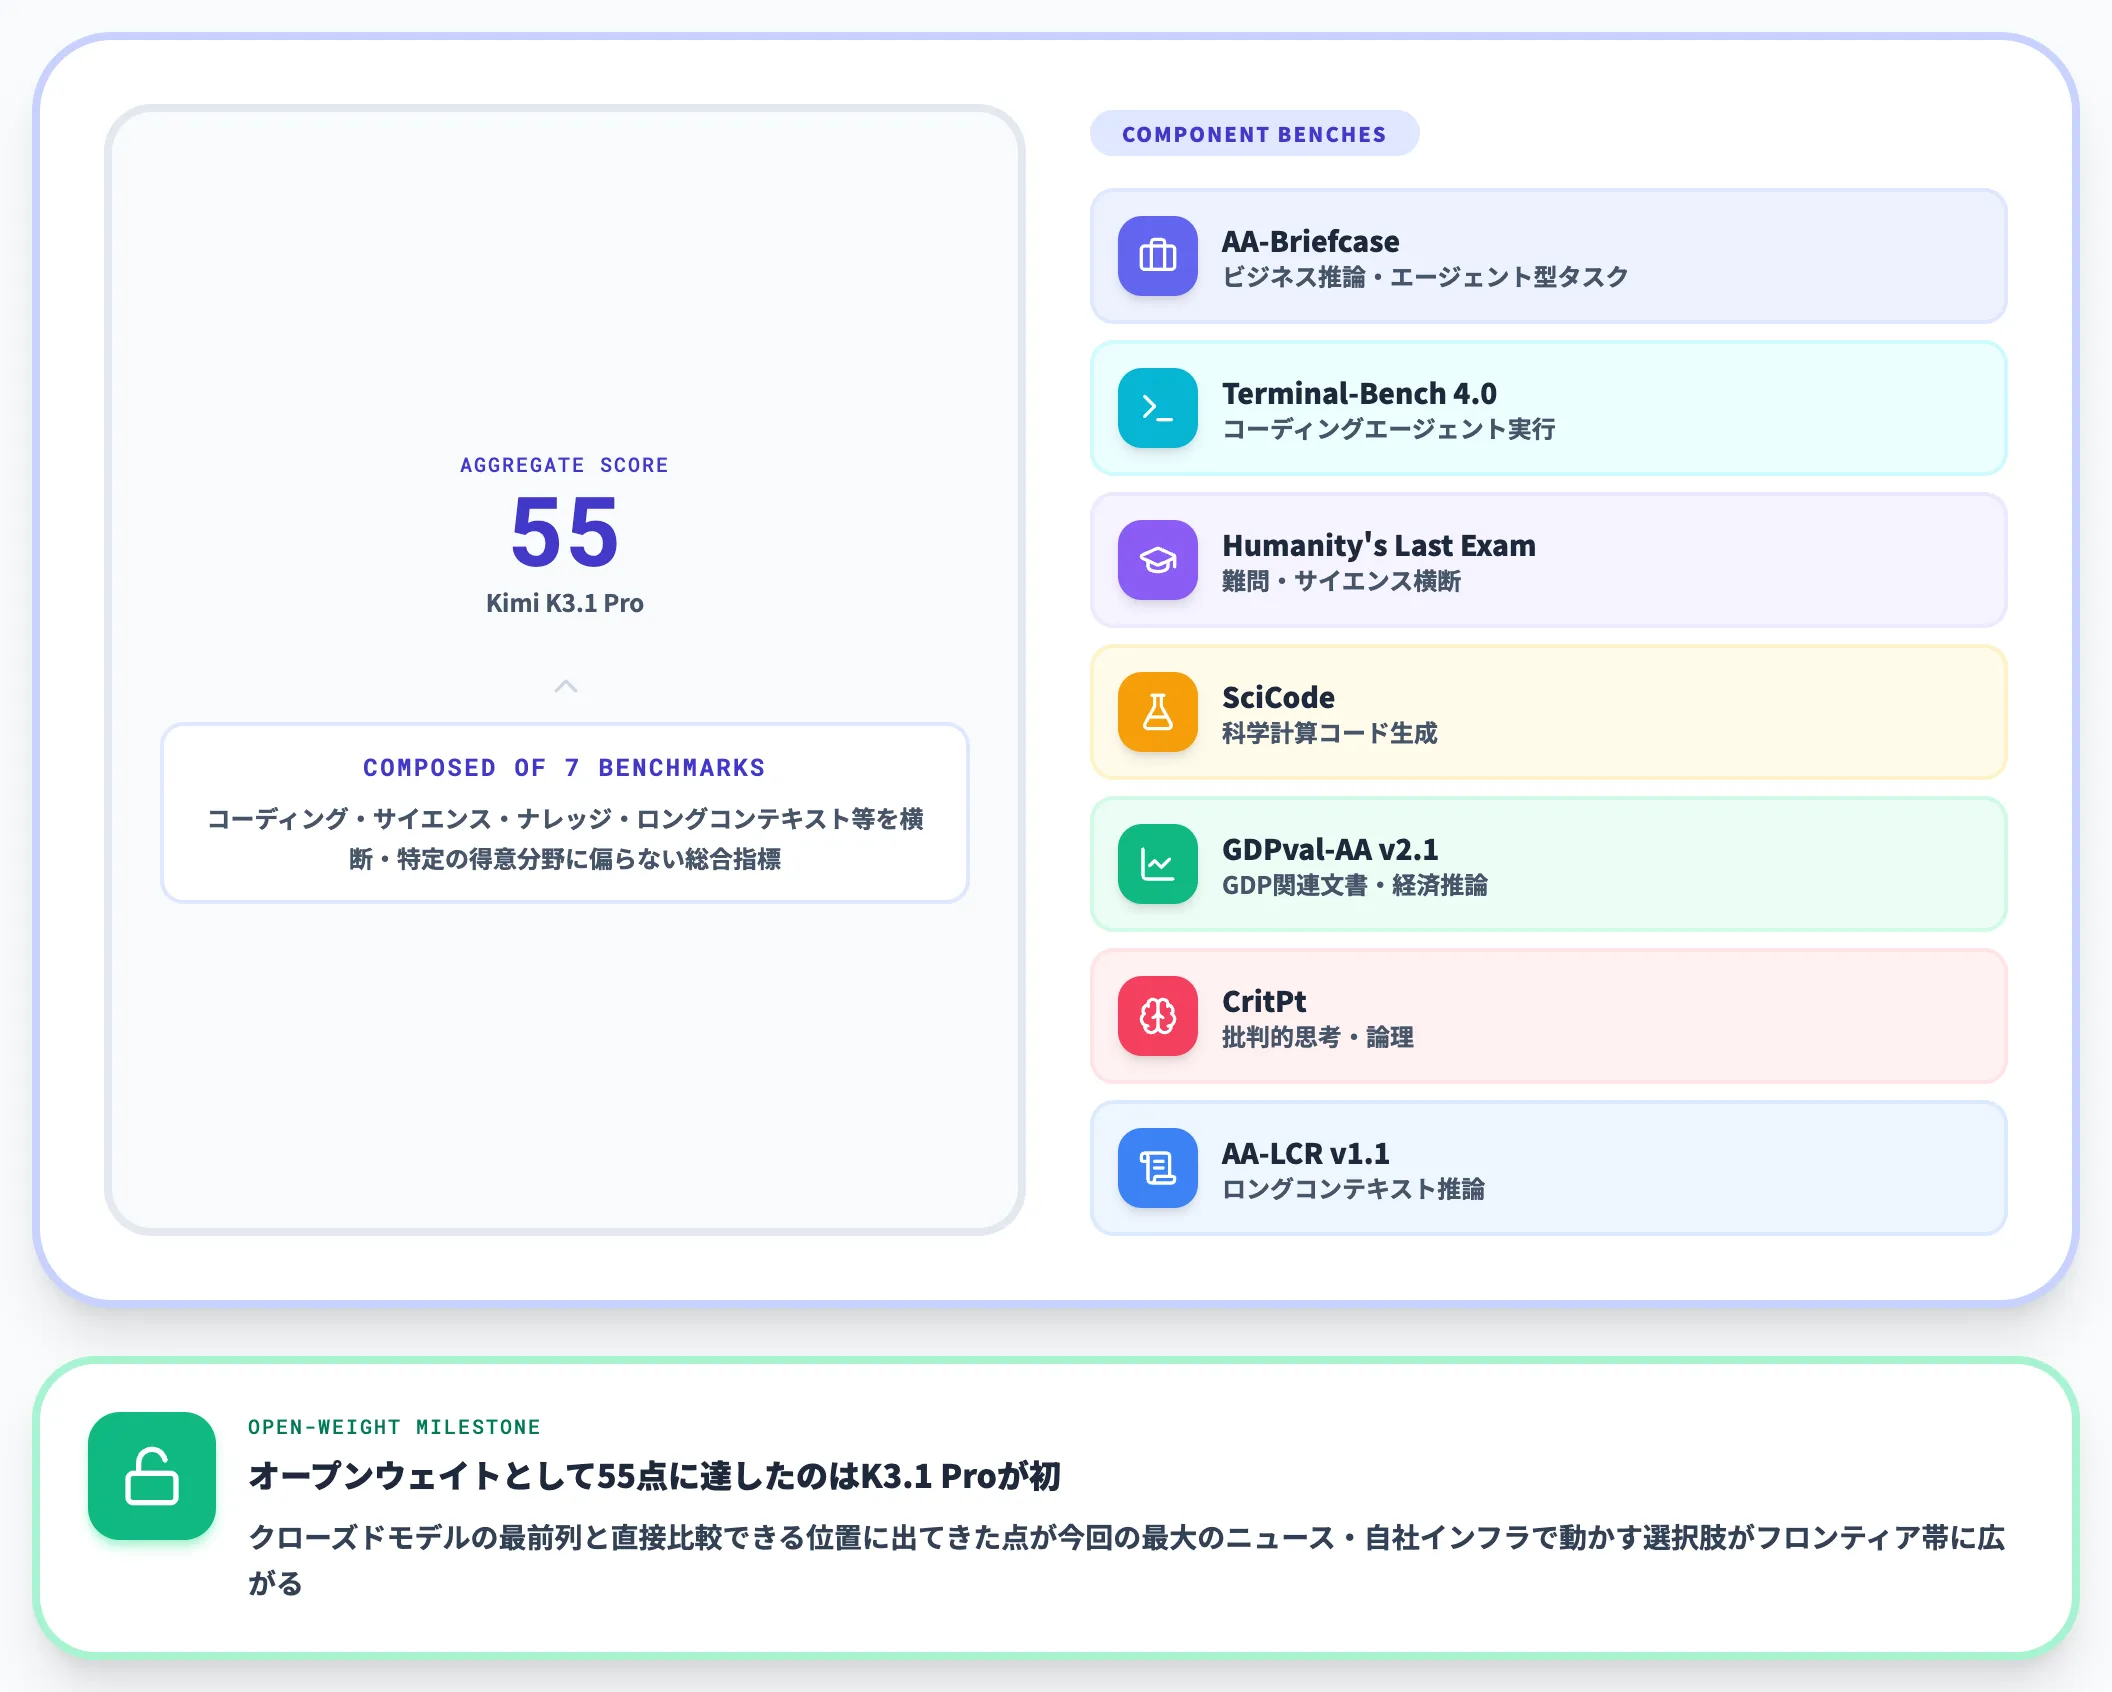The image size is (2112, 1692).
Task: Click the subtitle 科学計算コード生成
Action: pyautogui.click(x=1329, y=733)
